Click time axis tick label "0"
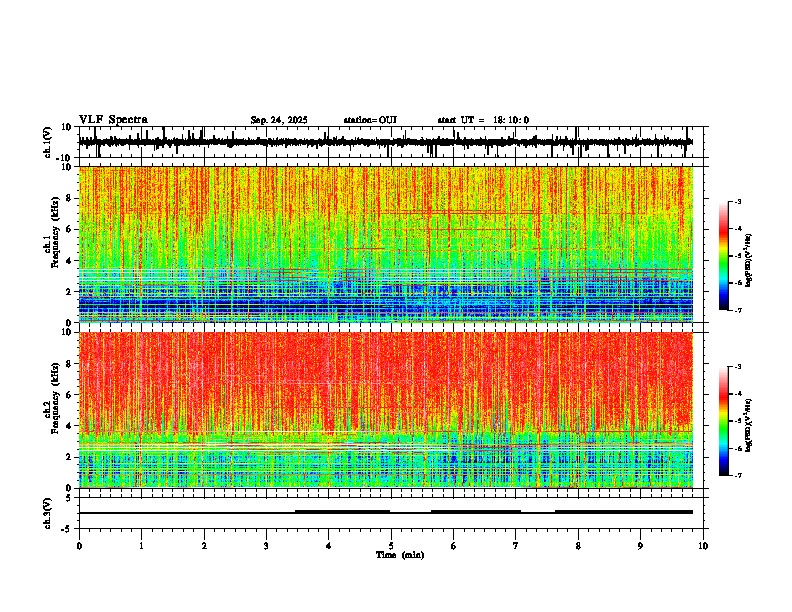The height and width of the screenshot is (612, 792). (79, 546)
